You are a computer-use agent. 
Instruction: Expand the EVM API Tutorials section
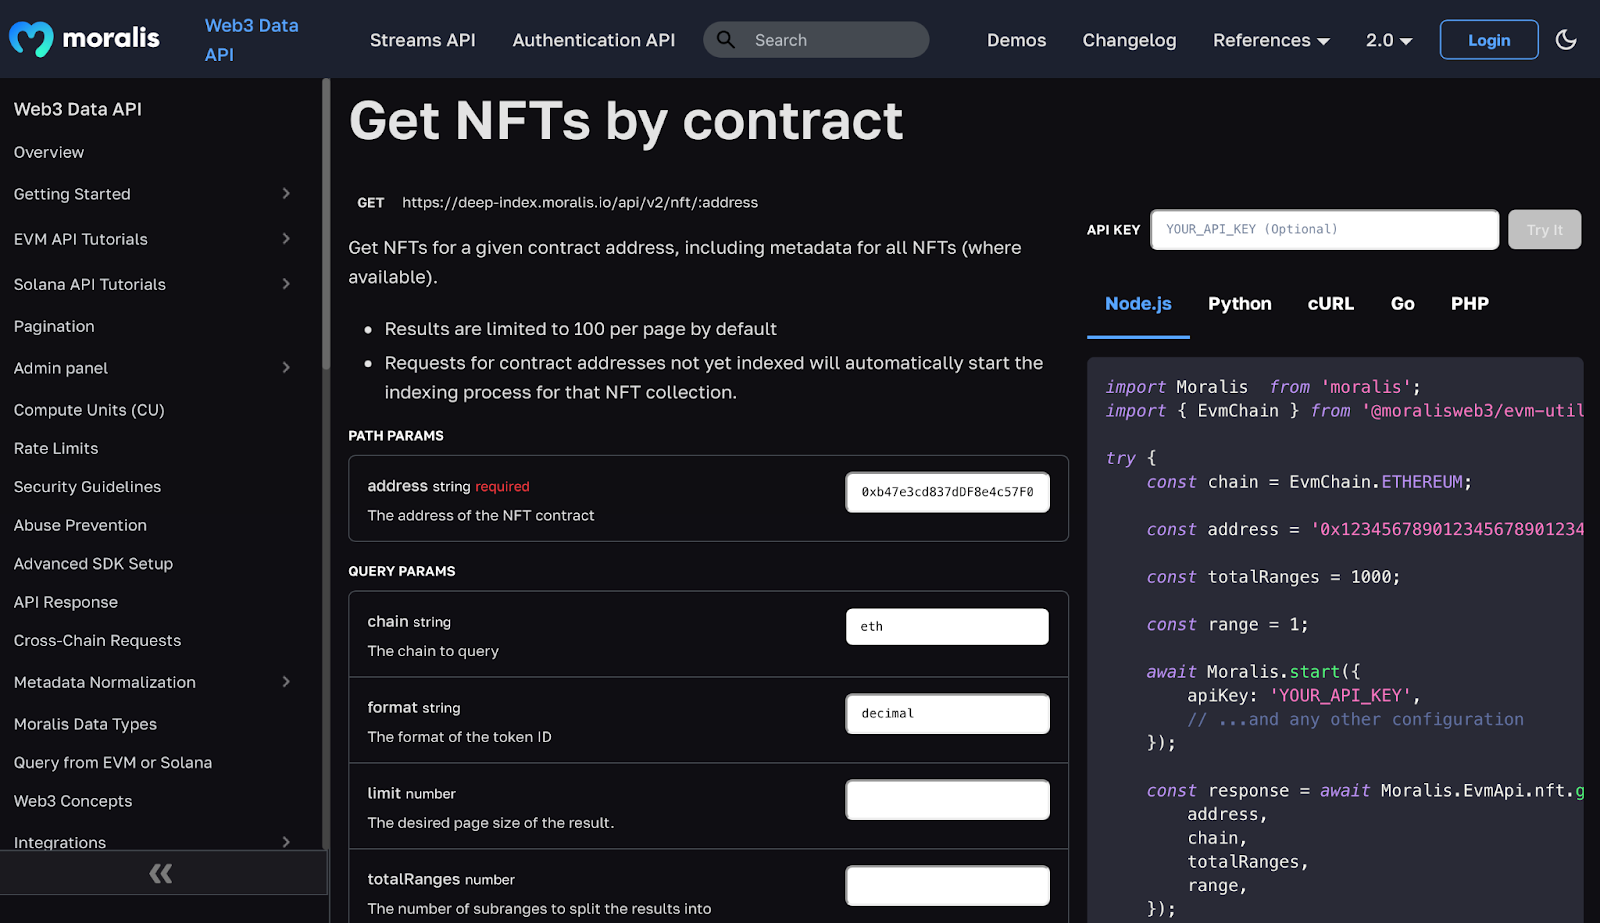pos(286,239)
